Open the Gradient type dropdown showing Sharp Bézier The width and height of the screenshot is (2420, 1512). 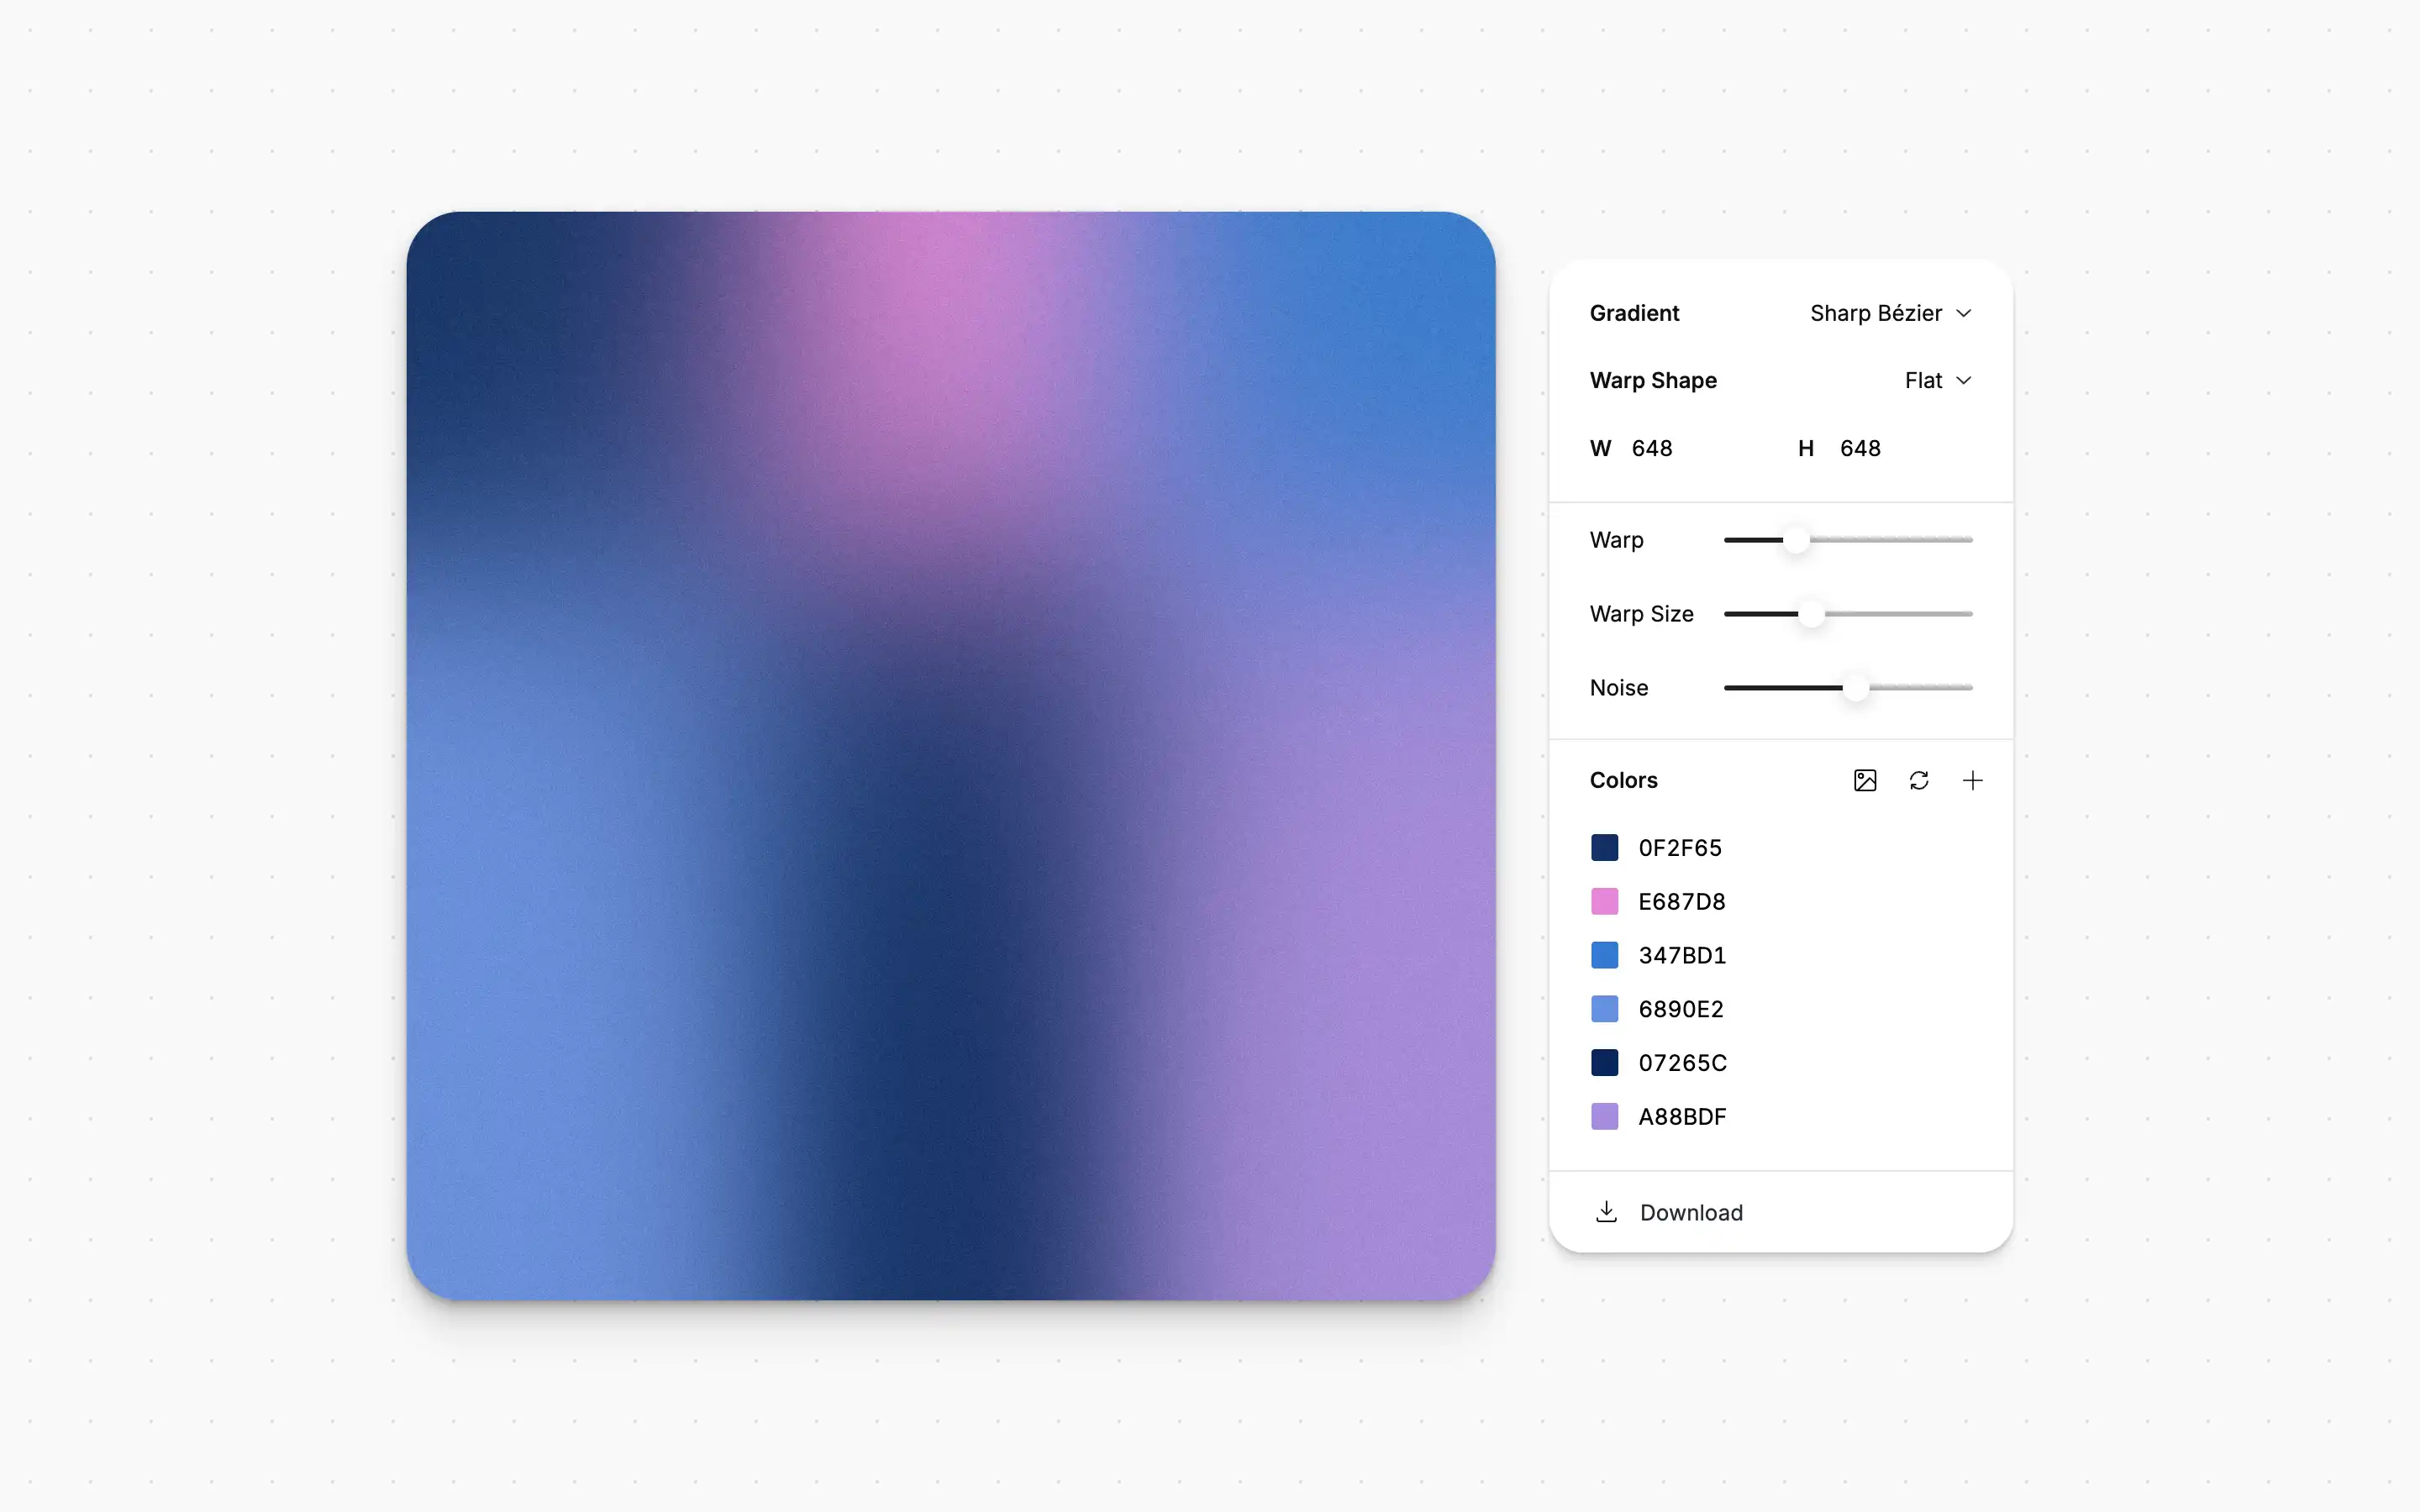click(x=1890, y=313)
